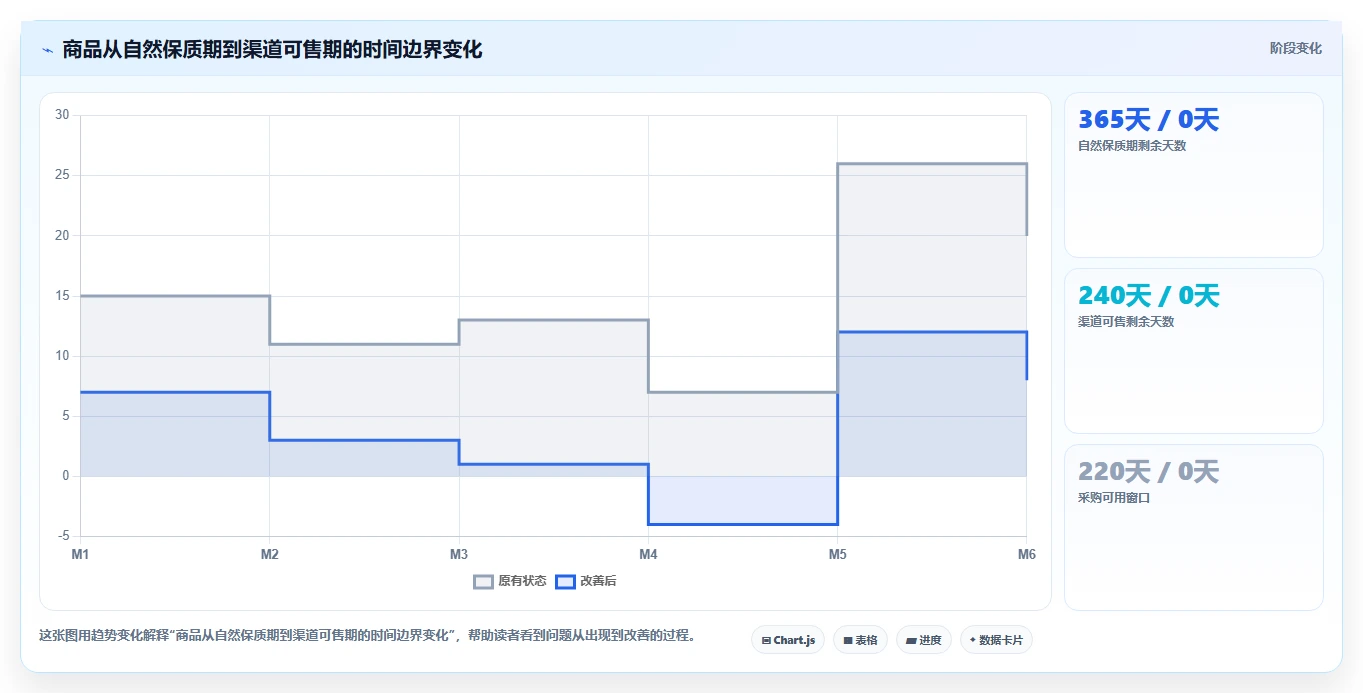Click the blue 改善后 legend swatch
1363x693 pixels.
(565, 581)
